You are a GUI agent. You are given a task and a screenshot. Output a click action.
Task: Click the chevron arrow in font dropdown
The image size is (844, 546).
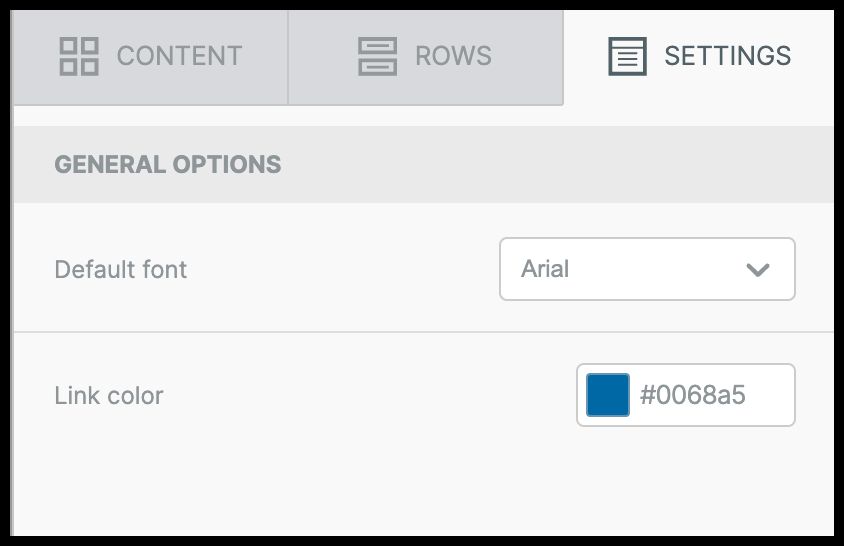pyautogui.click(x=758, y=269)
